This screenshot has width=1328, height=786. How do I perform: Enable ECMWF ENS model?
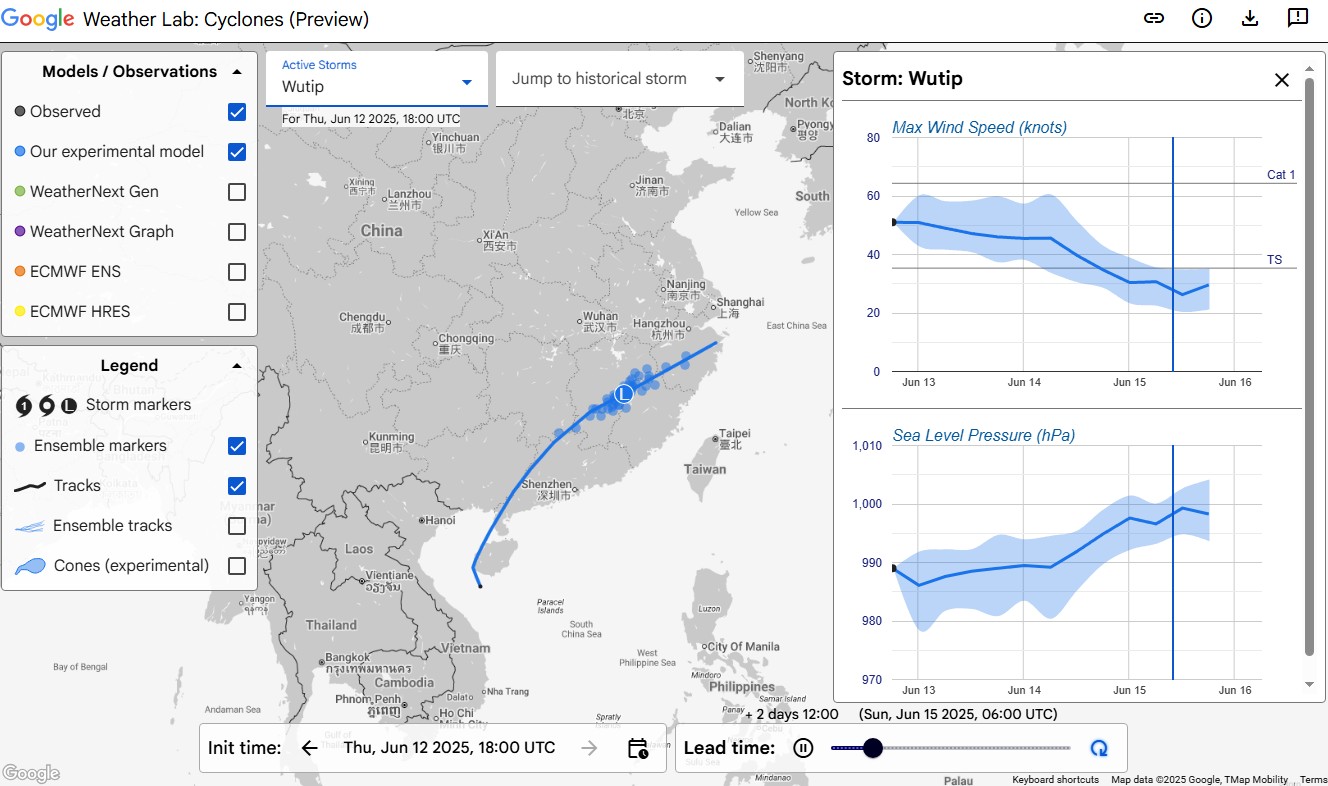(237, 272)
